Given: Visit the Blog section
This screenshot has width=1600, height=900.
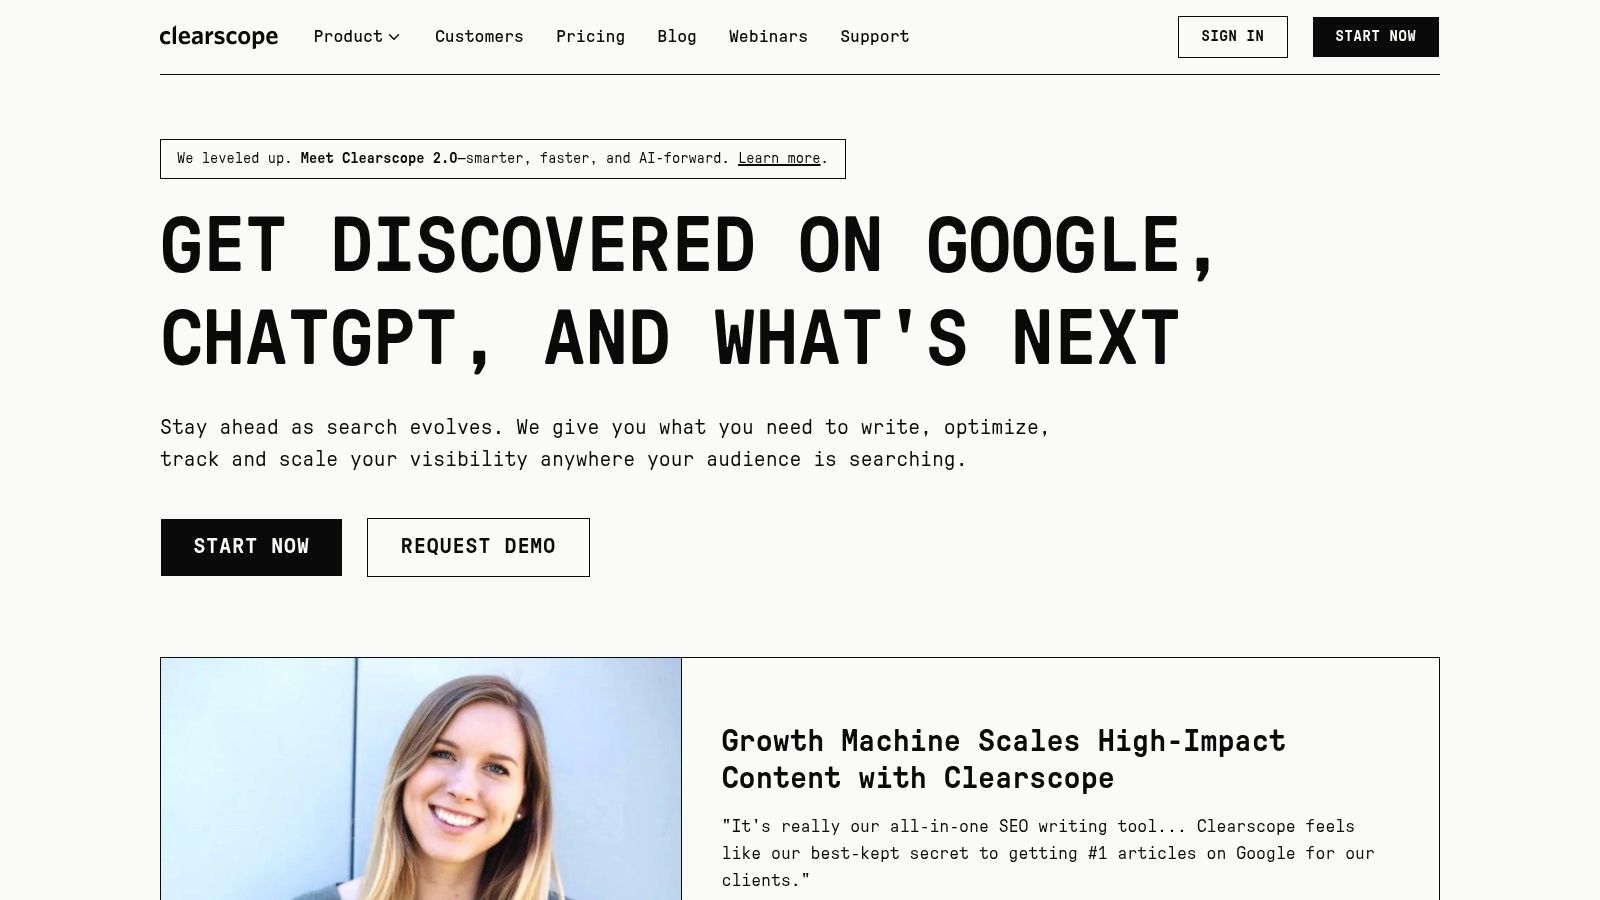Looking at the screenshot, I should pyautogui.click(x=677, y=37).
